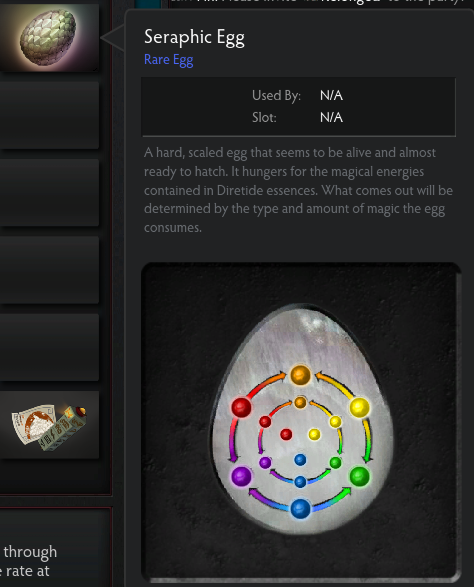Click the Rare Egg rarity label

168,60
